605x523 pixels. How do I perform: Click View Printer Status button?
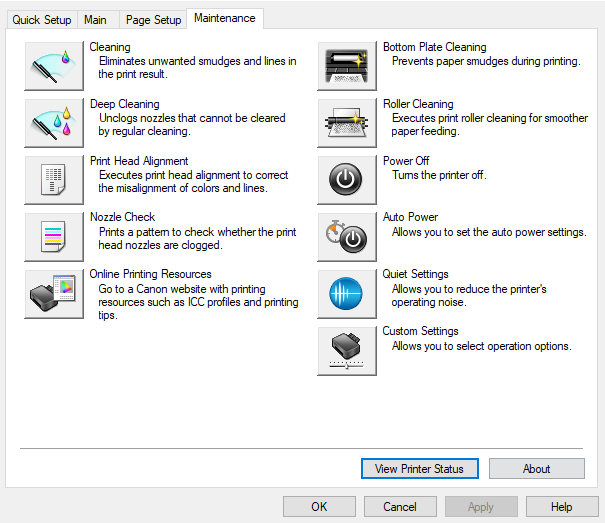[x=419, y=468]
